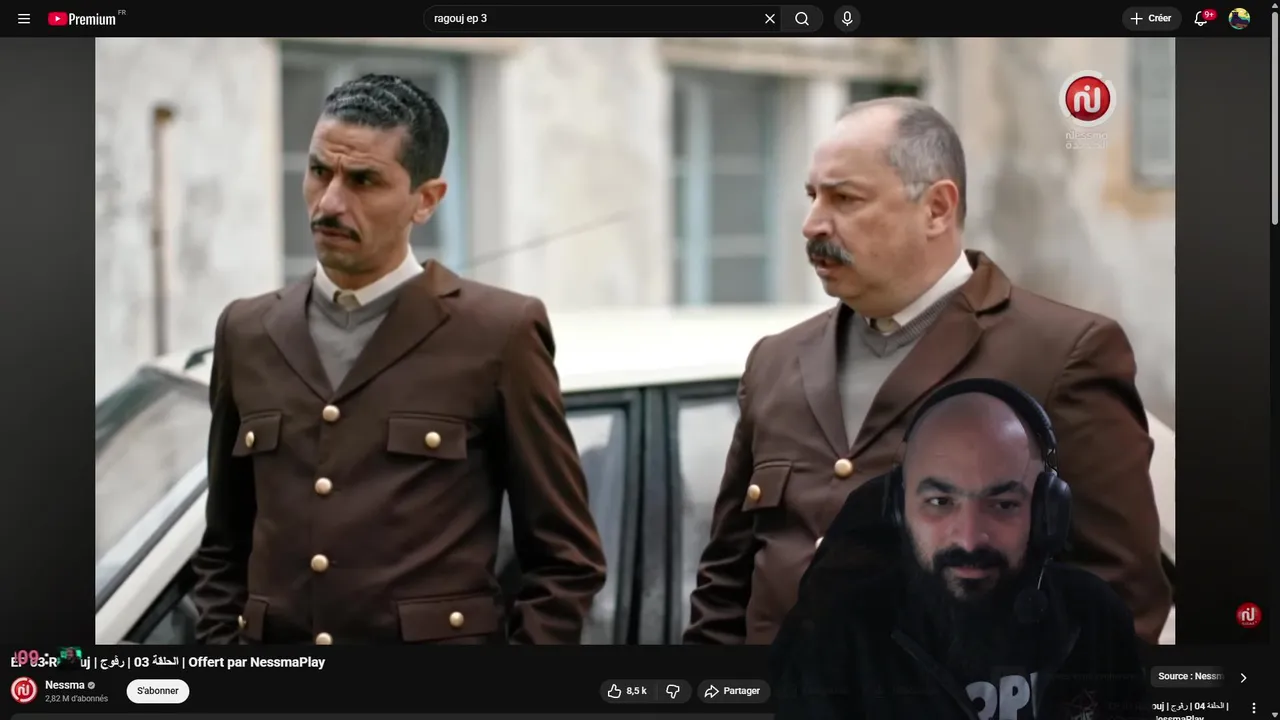Open the Nessma channel avatar
This screenshot has height=720, width=1280.
pos(24,690)
